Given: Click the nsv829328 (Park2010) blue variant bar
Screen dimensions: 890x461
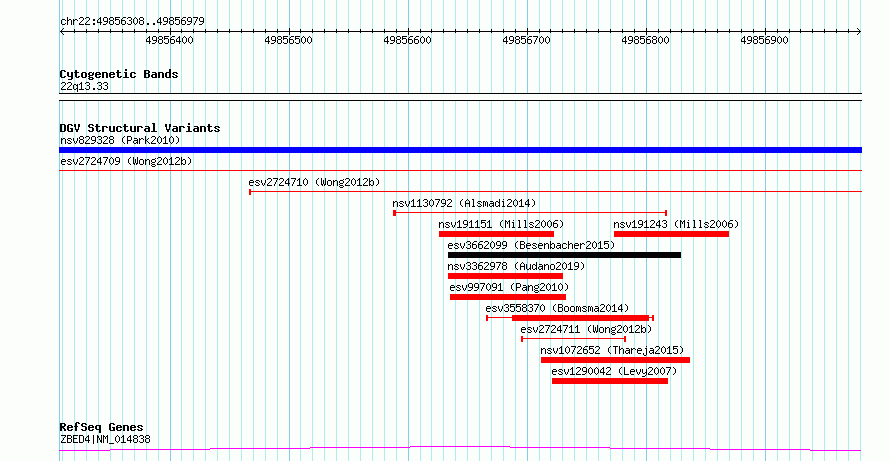Looking at the screenshot, I should (x=460, y=150).
